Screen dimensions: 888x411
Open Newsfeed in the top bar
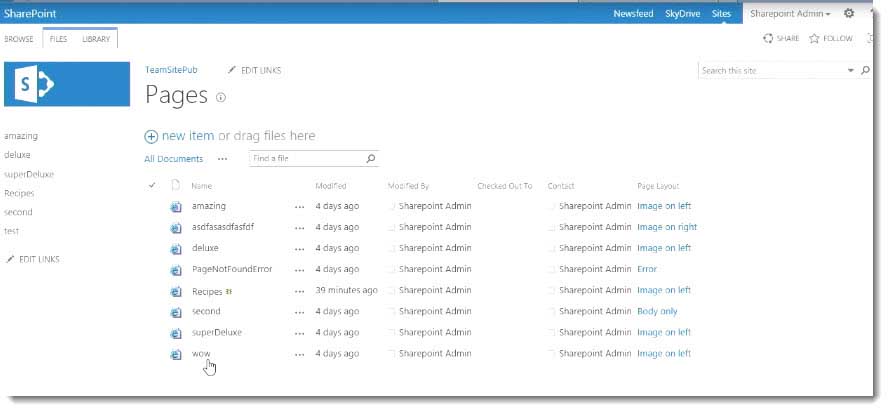[x=633, y=14]
